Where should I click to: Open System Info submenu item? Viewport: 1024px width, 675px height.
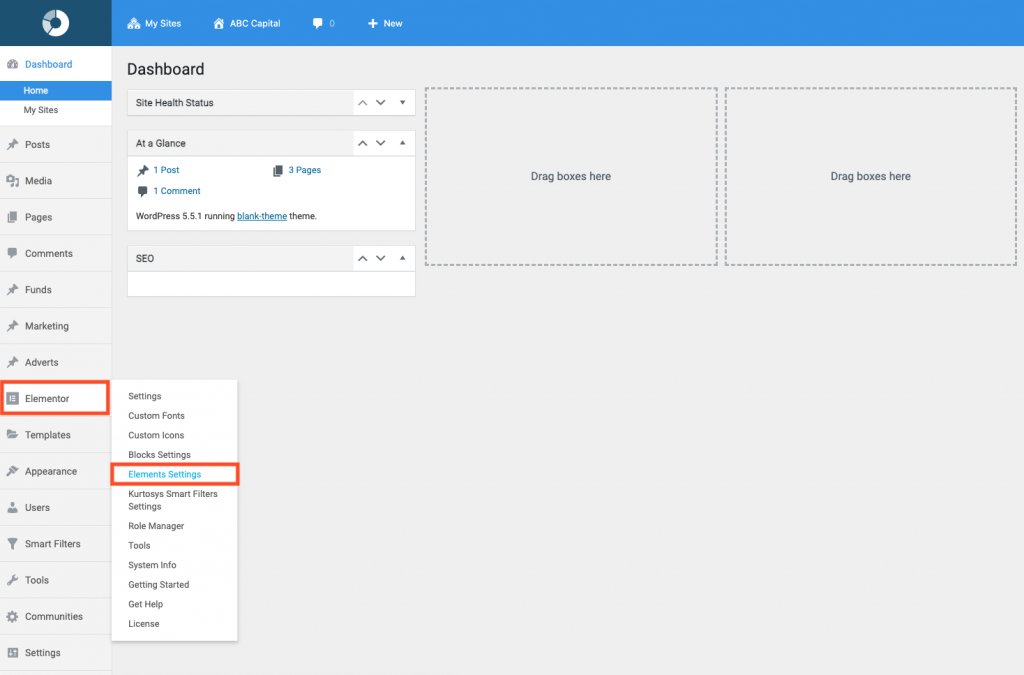pyautogui.click(x=152, y=565)
